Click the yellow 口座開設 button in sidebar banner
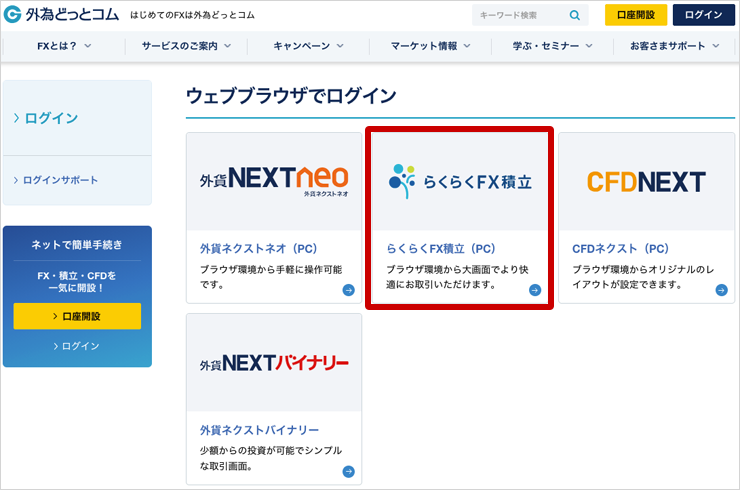 77,316
